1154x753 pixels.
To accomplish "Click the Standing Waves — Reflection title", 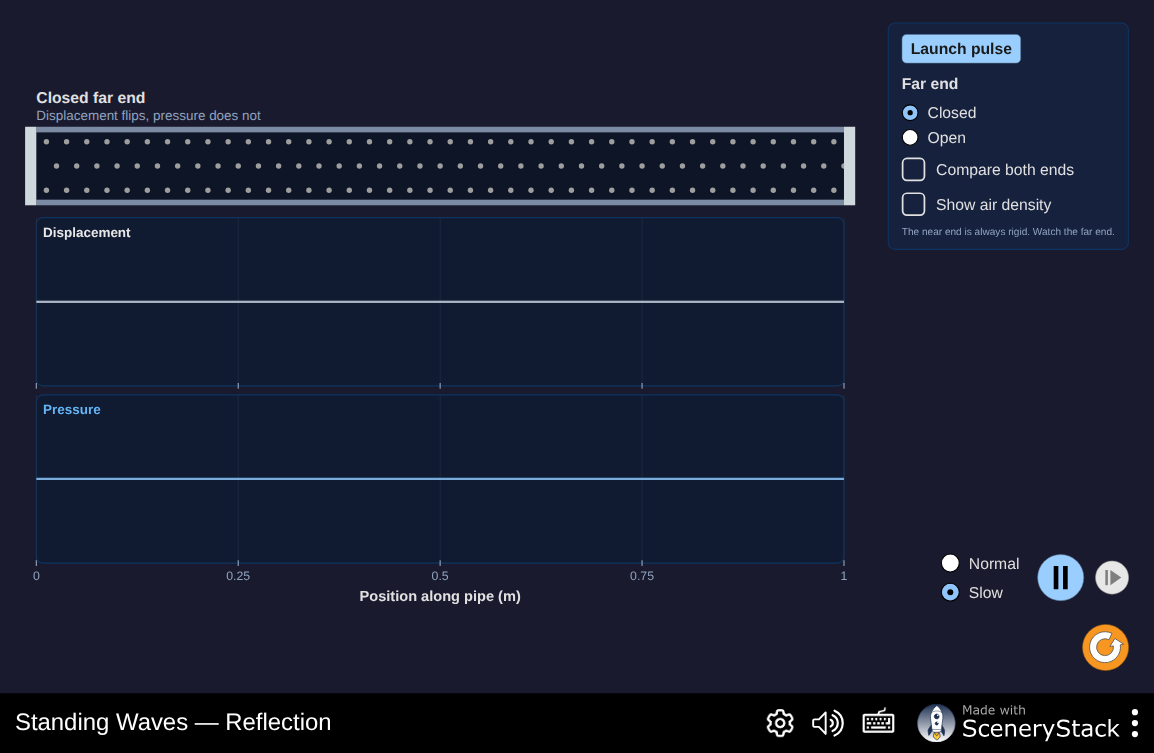I will [173, 722].
